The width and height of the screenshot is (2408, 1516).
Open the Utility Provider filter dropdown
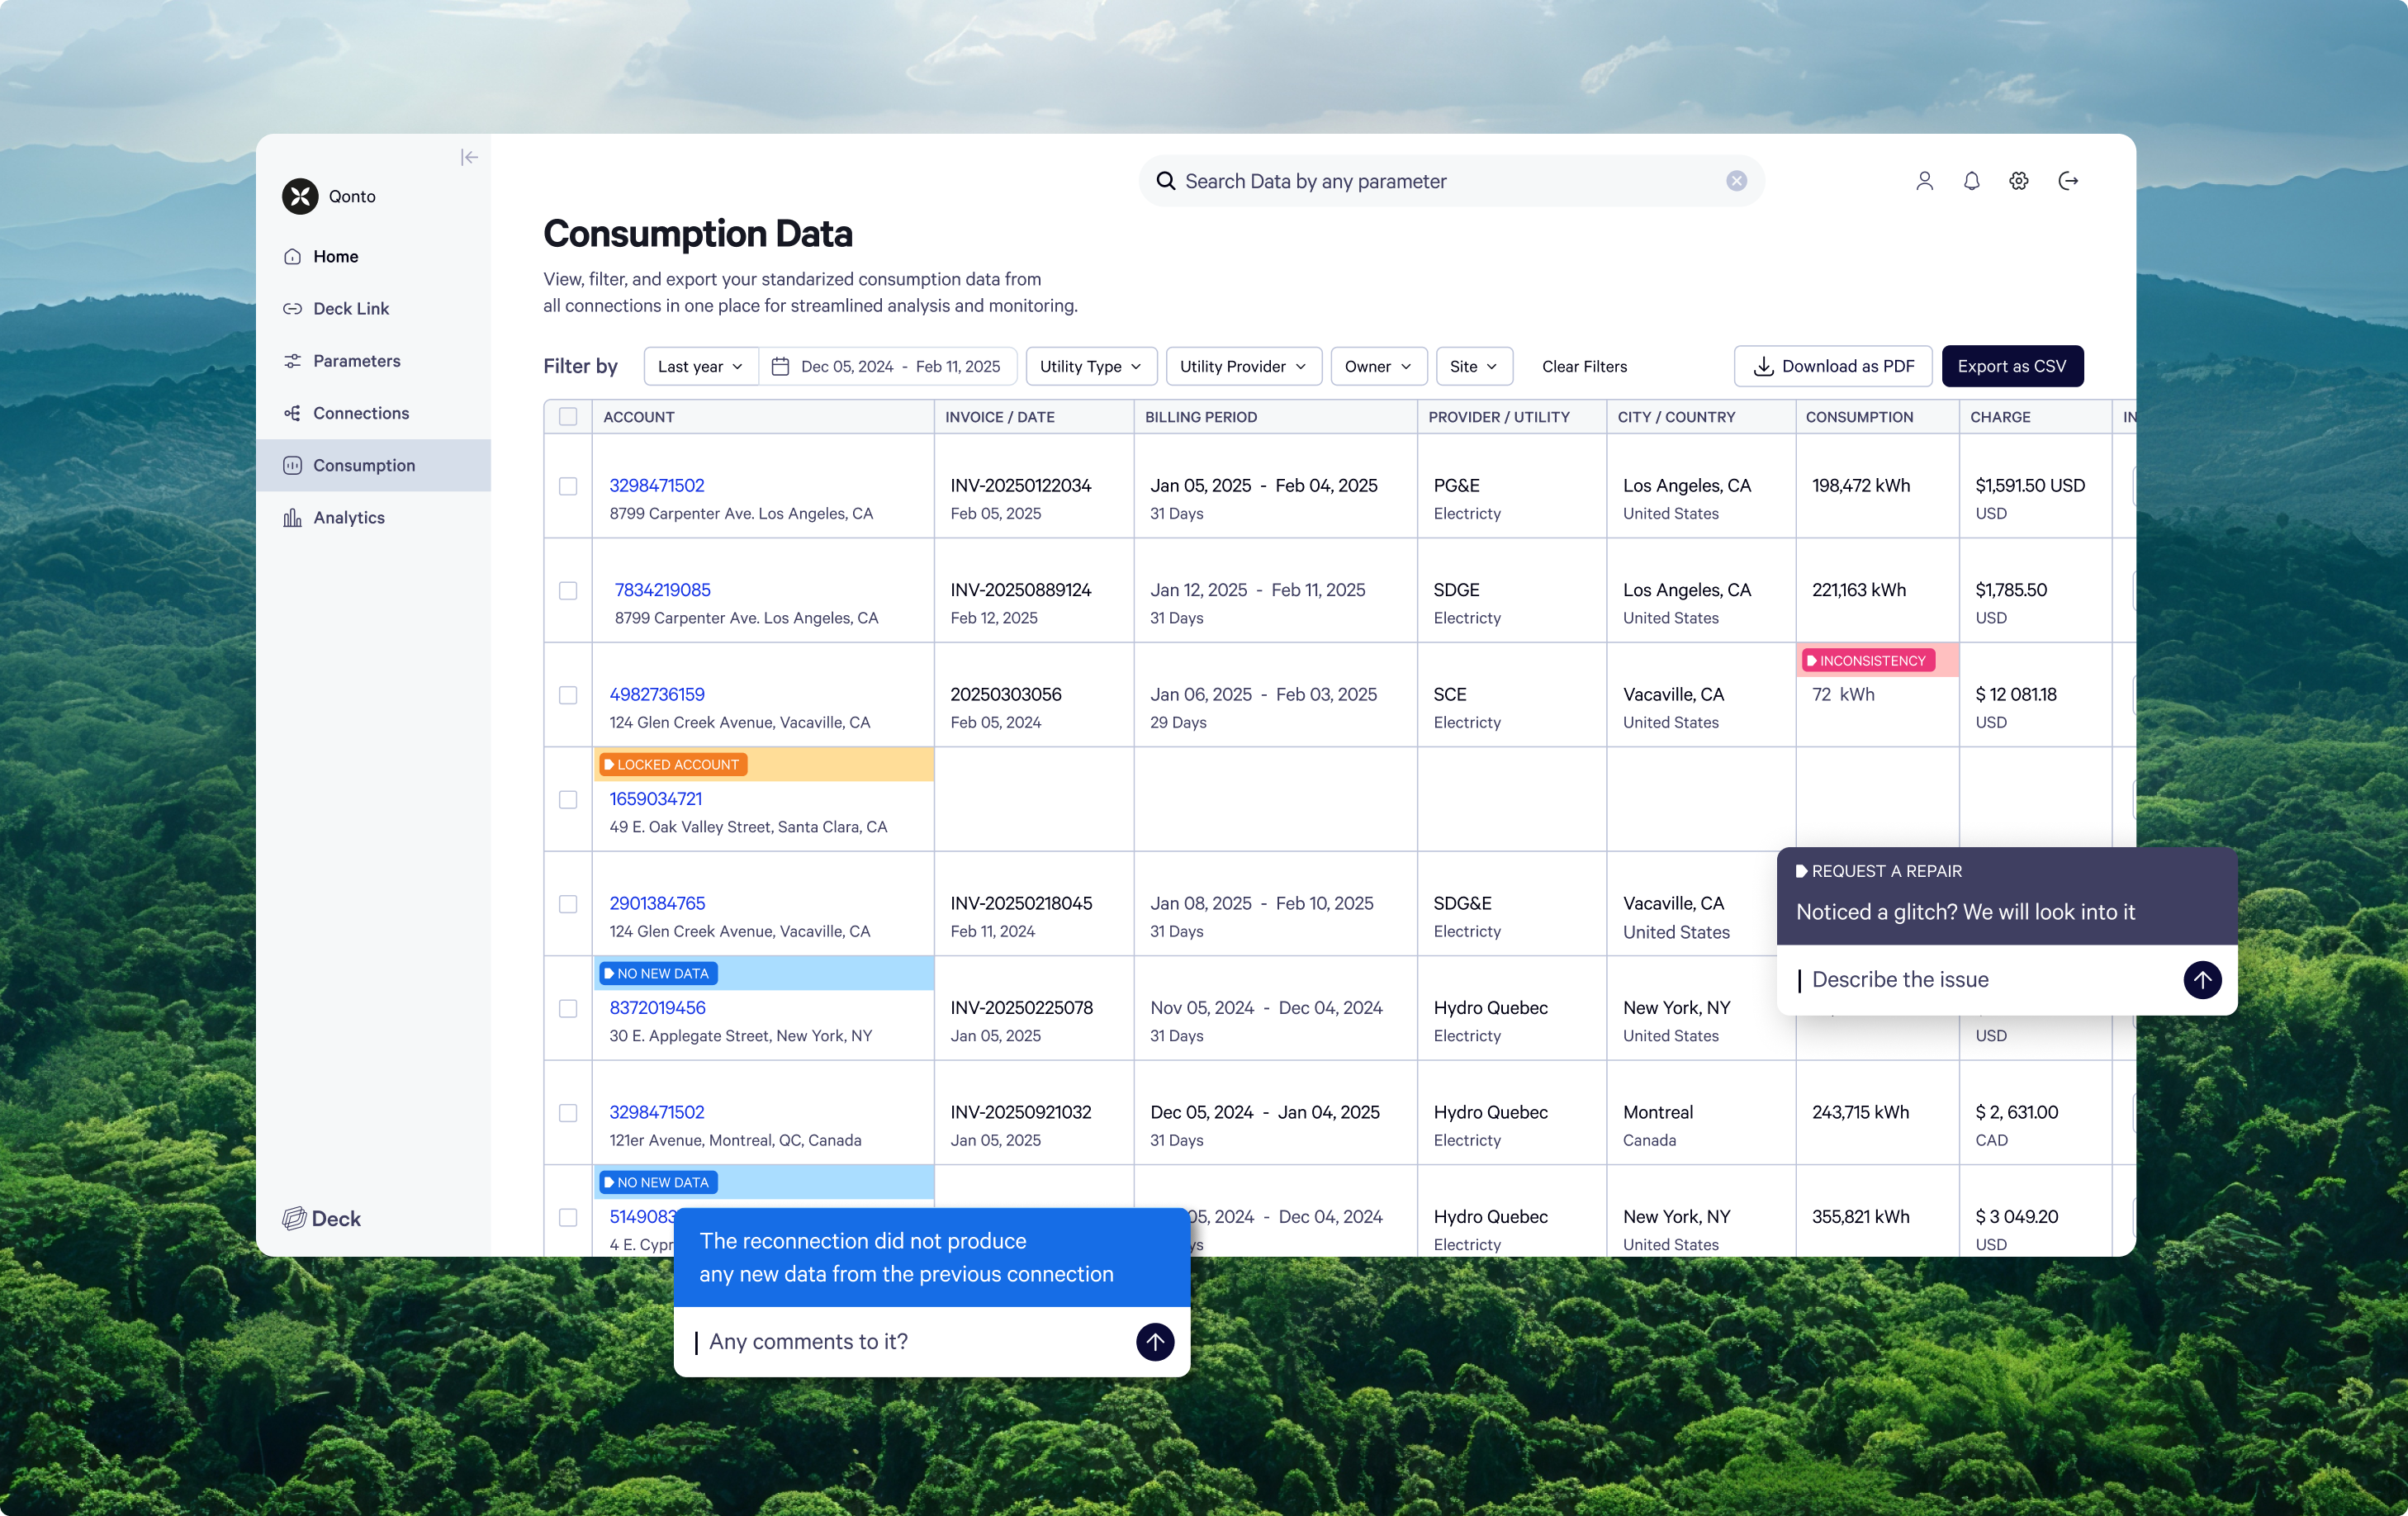(1243, 366)
